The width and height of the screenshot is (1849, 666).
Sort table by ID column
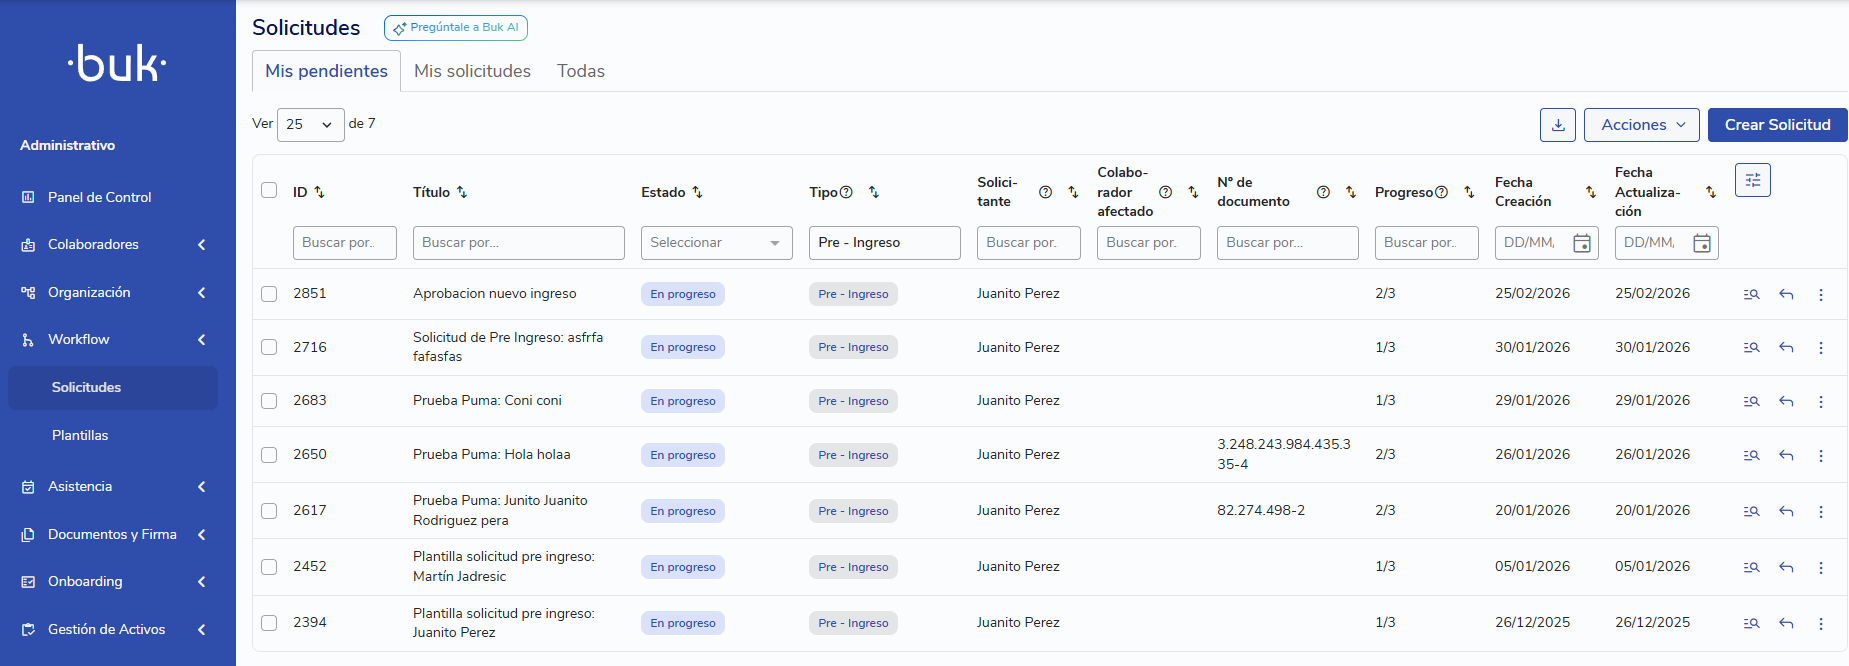319,192
